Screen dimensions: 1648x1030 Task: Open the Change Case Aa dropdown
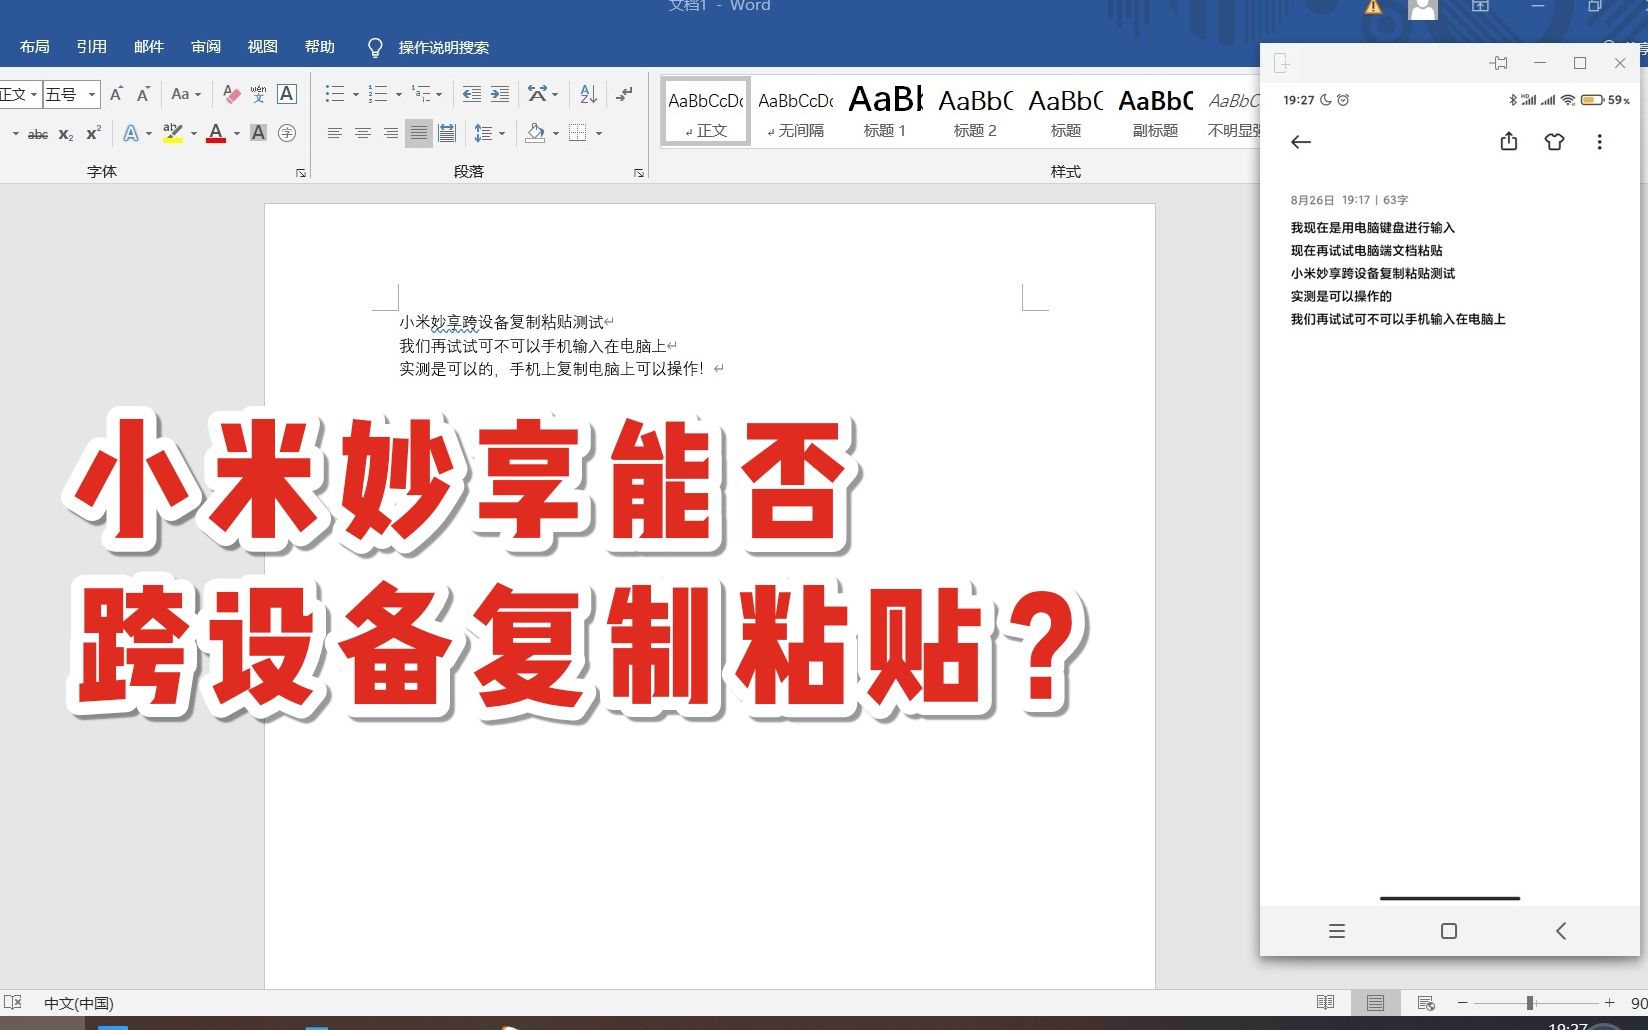point(186,94)
